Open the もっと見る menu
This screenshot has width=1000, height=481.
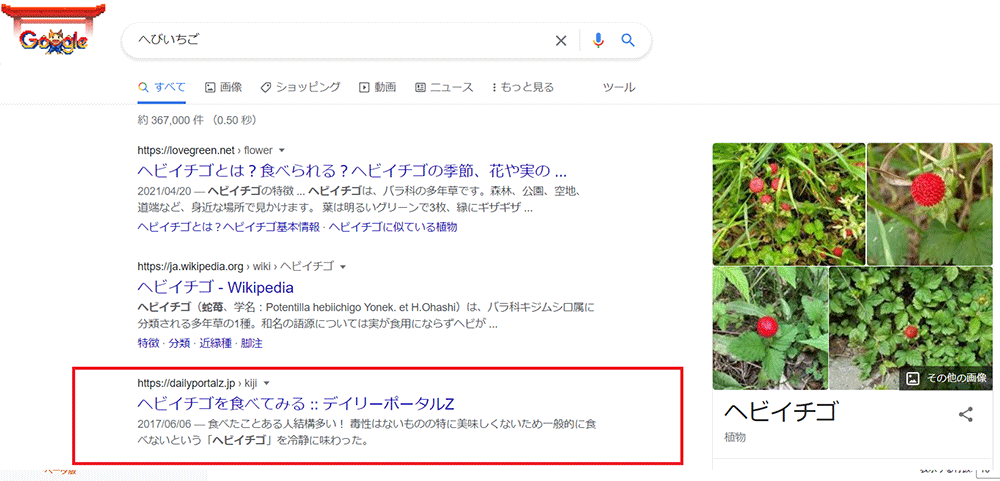pyautogui.click(x=523, y=87)
